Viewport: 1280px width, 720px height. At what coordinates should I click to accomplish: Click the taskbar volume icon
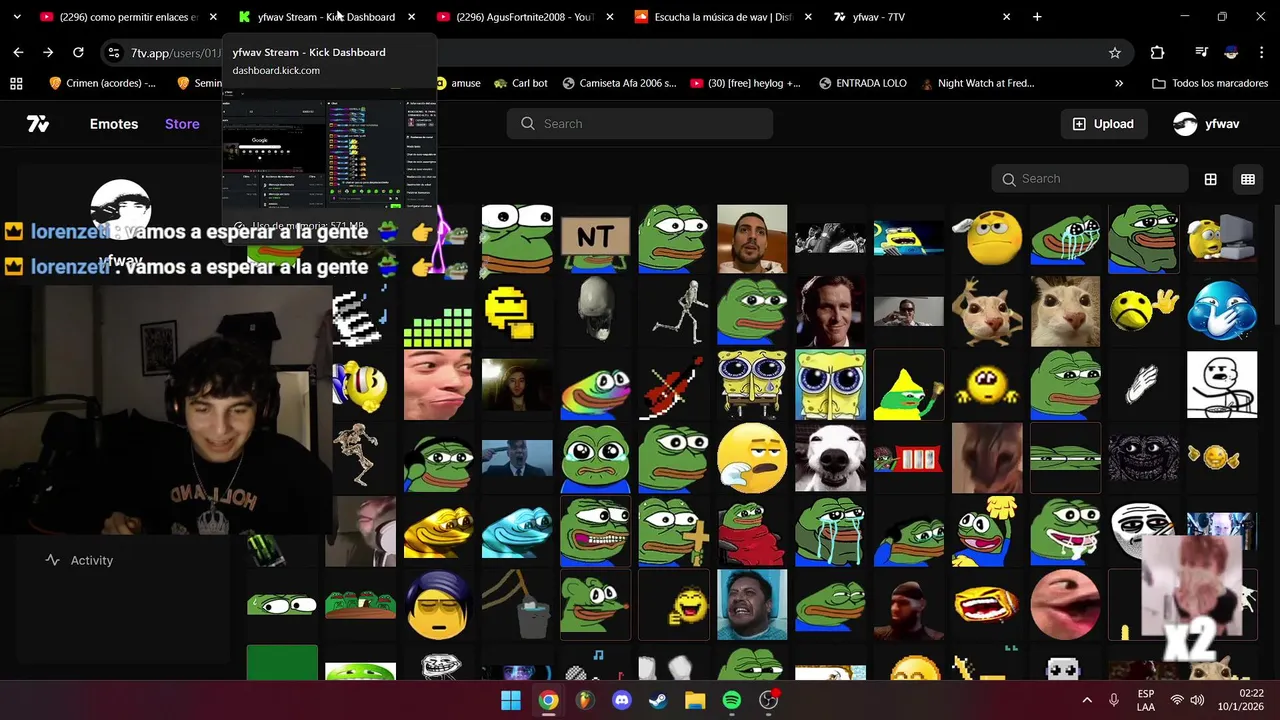(1197, 700)
